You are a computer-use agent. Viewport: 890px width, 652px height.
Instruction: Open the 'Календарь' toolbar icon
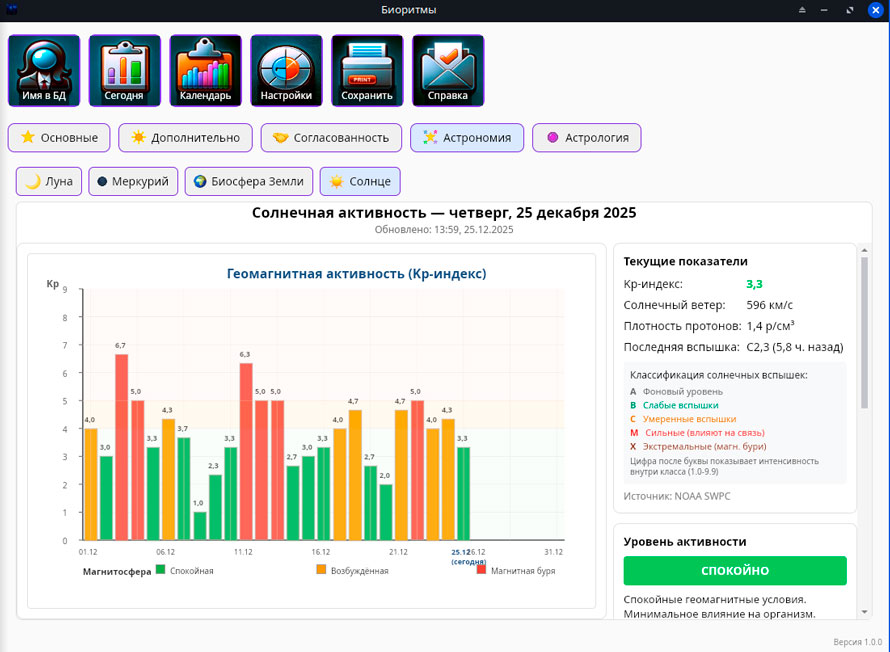[205, 71]
